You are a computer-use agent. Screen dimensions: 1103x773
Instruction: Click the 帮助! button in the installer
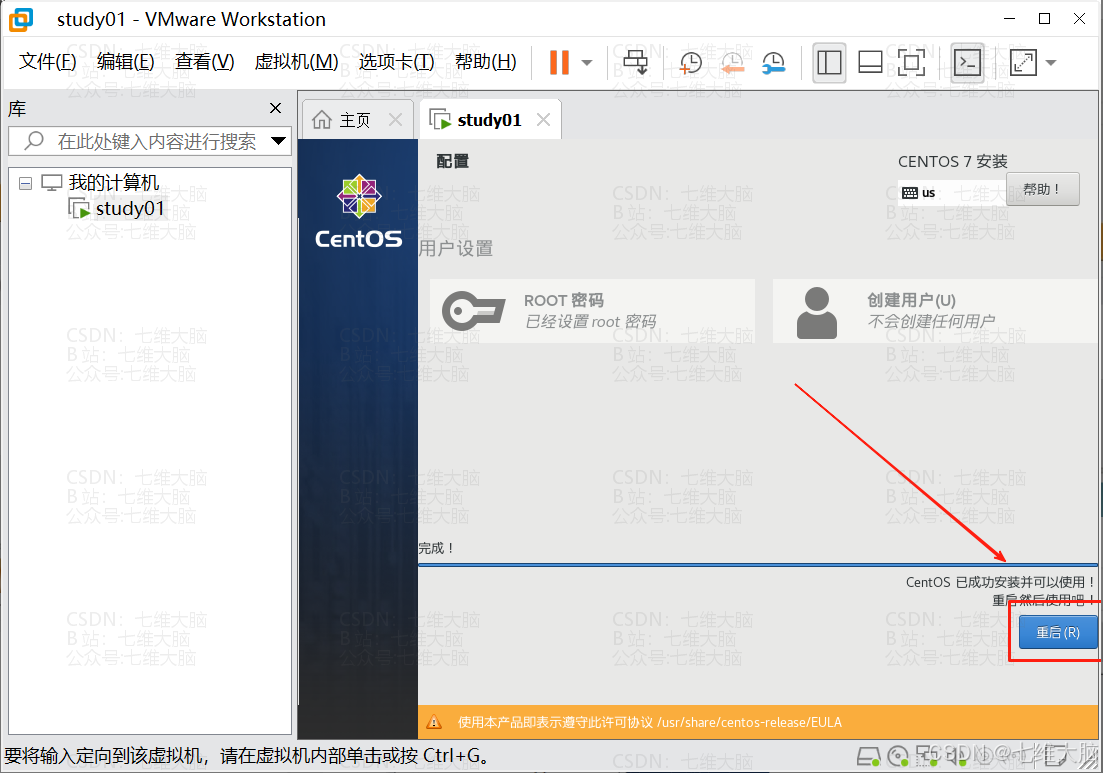tap(1043, 189)
